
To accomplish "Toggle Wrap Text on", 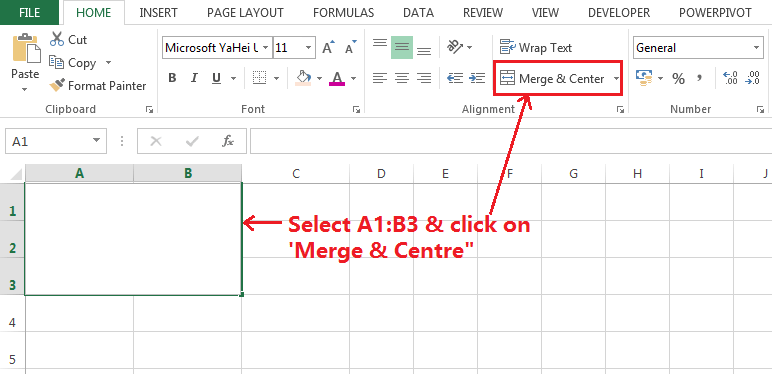I will pyautogui.click(x=536, y=48).
